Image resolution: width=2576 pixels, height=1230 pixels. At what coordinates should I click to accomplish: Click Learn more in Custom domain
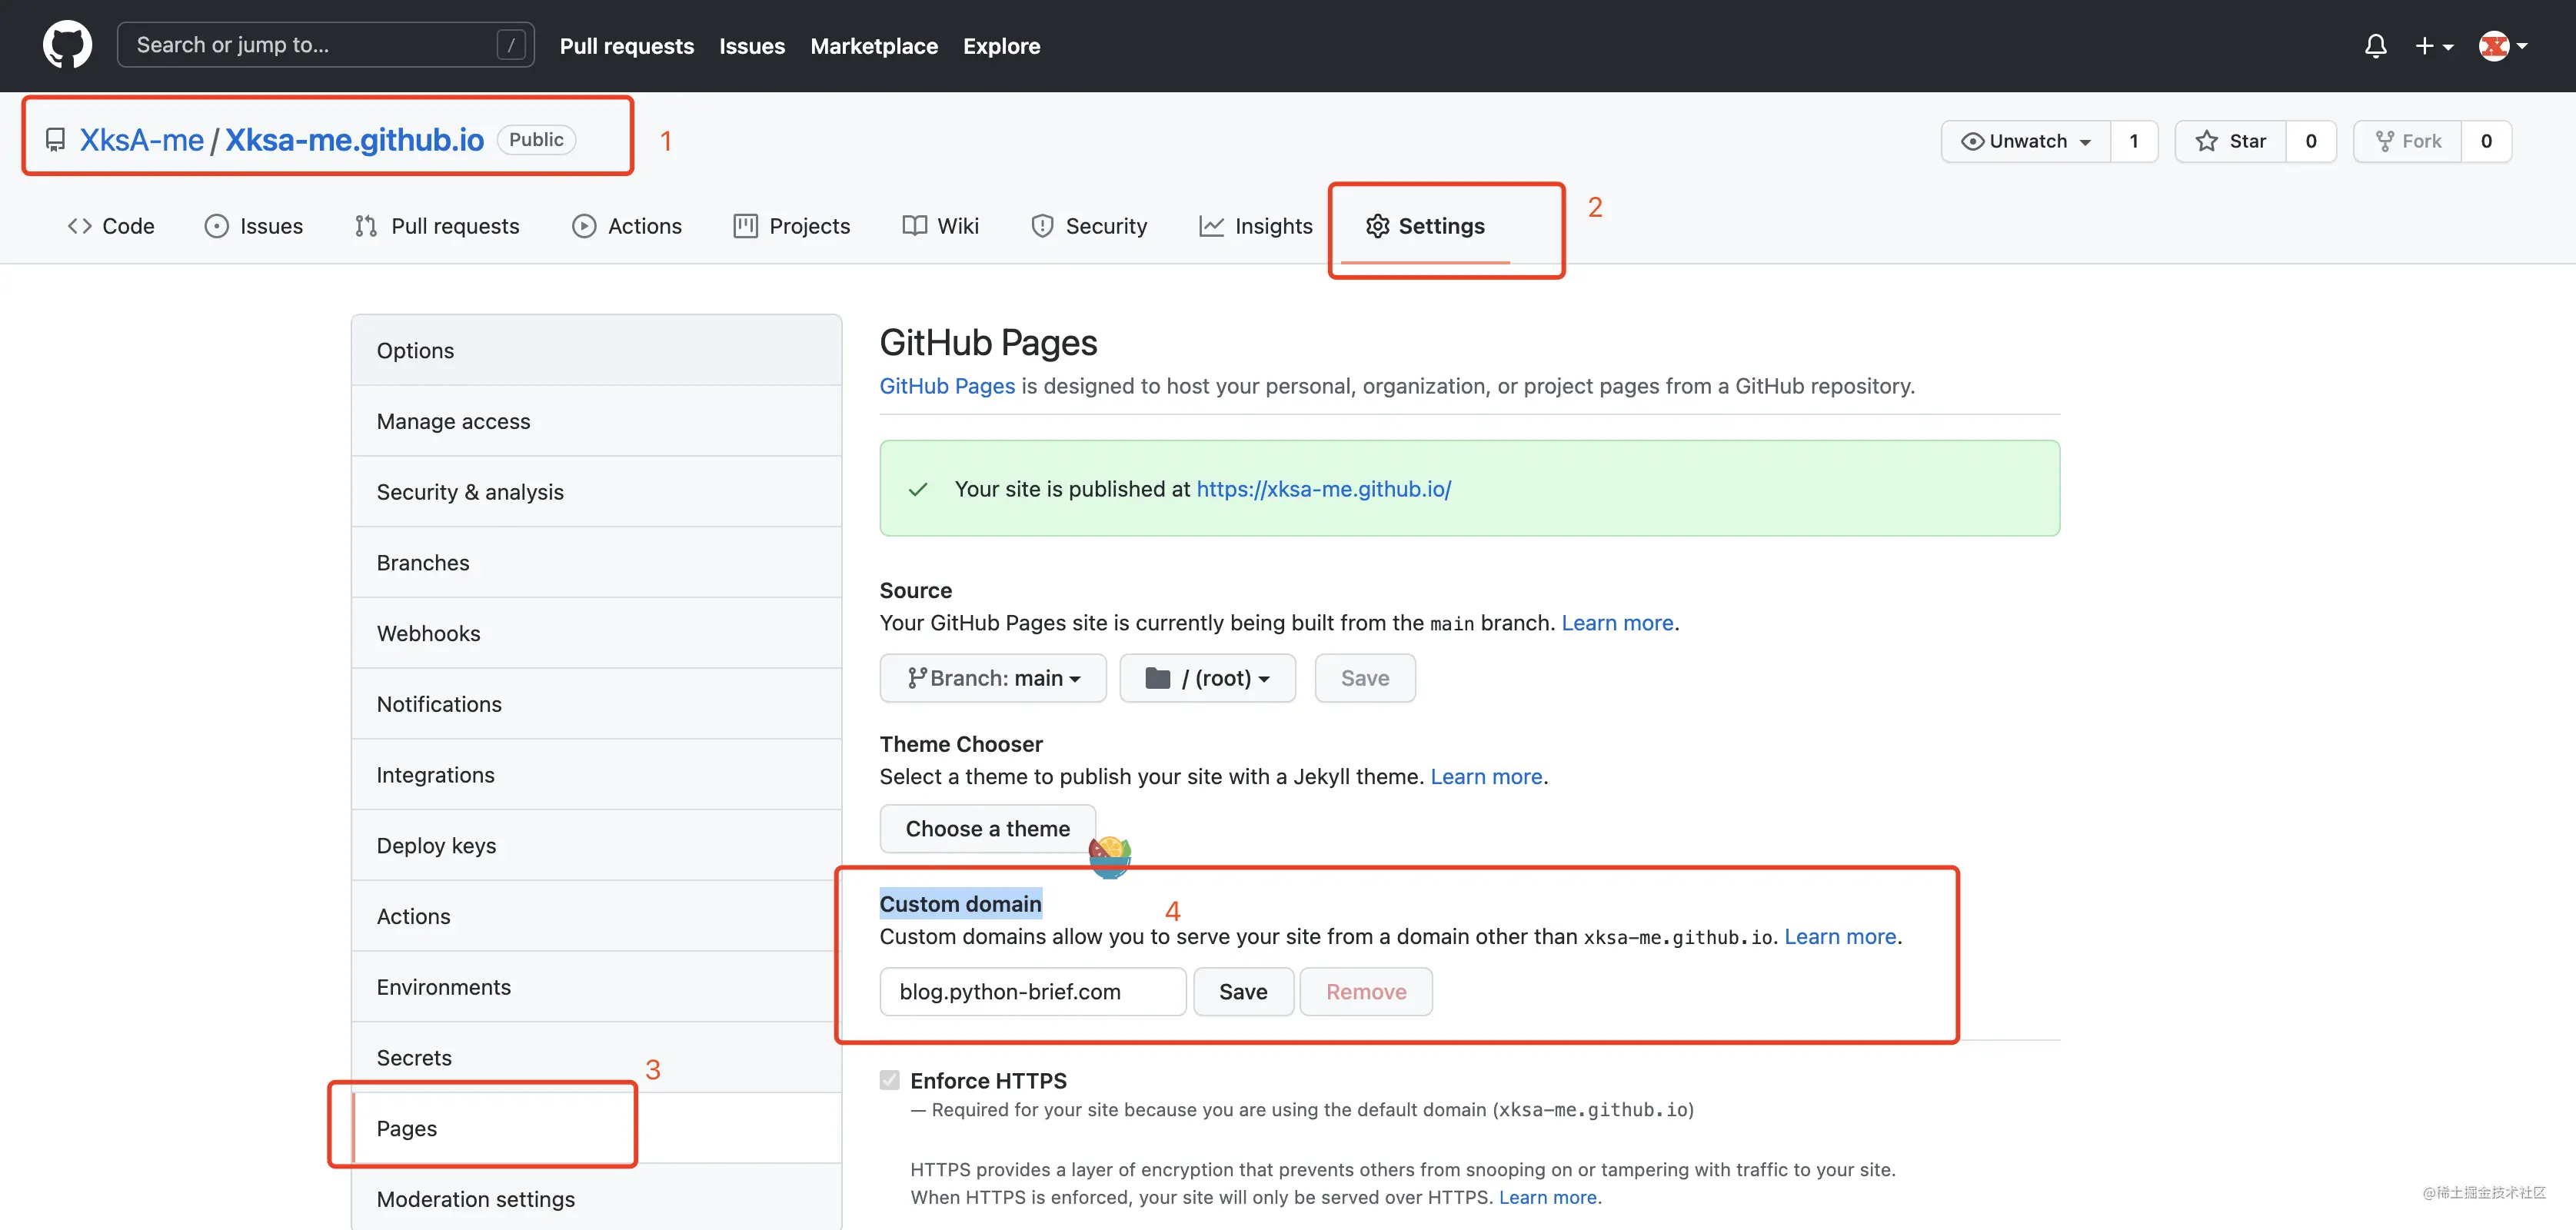(1840, 937)
